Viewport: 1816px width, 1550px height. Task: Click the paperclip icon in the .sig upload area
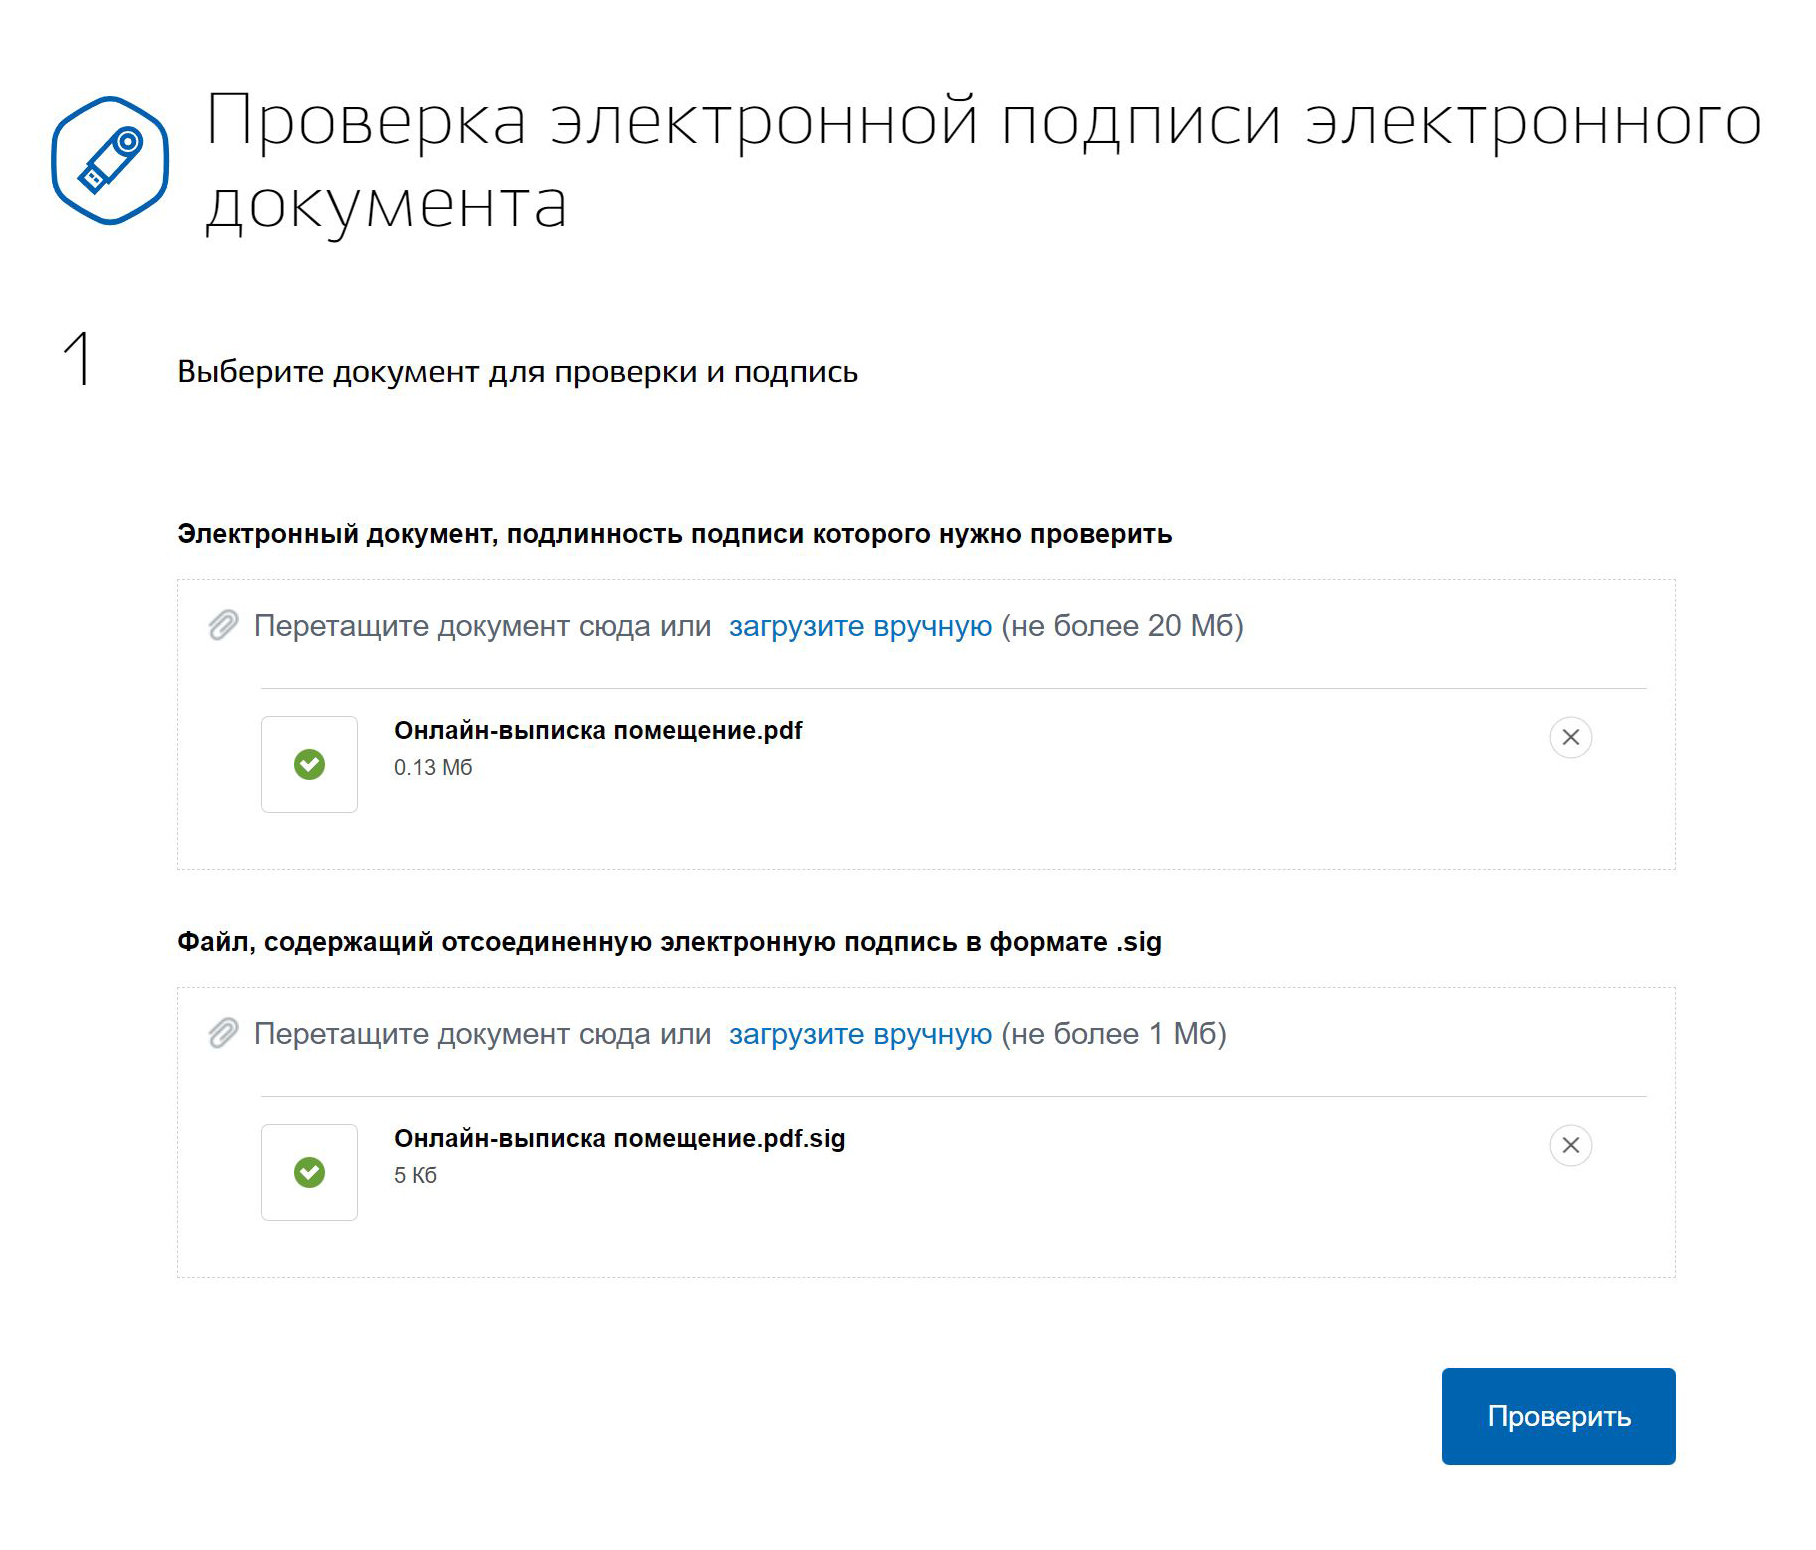pos(223,1034)
